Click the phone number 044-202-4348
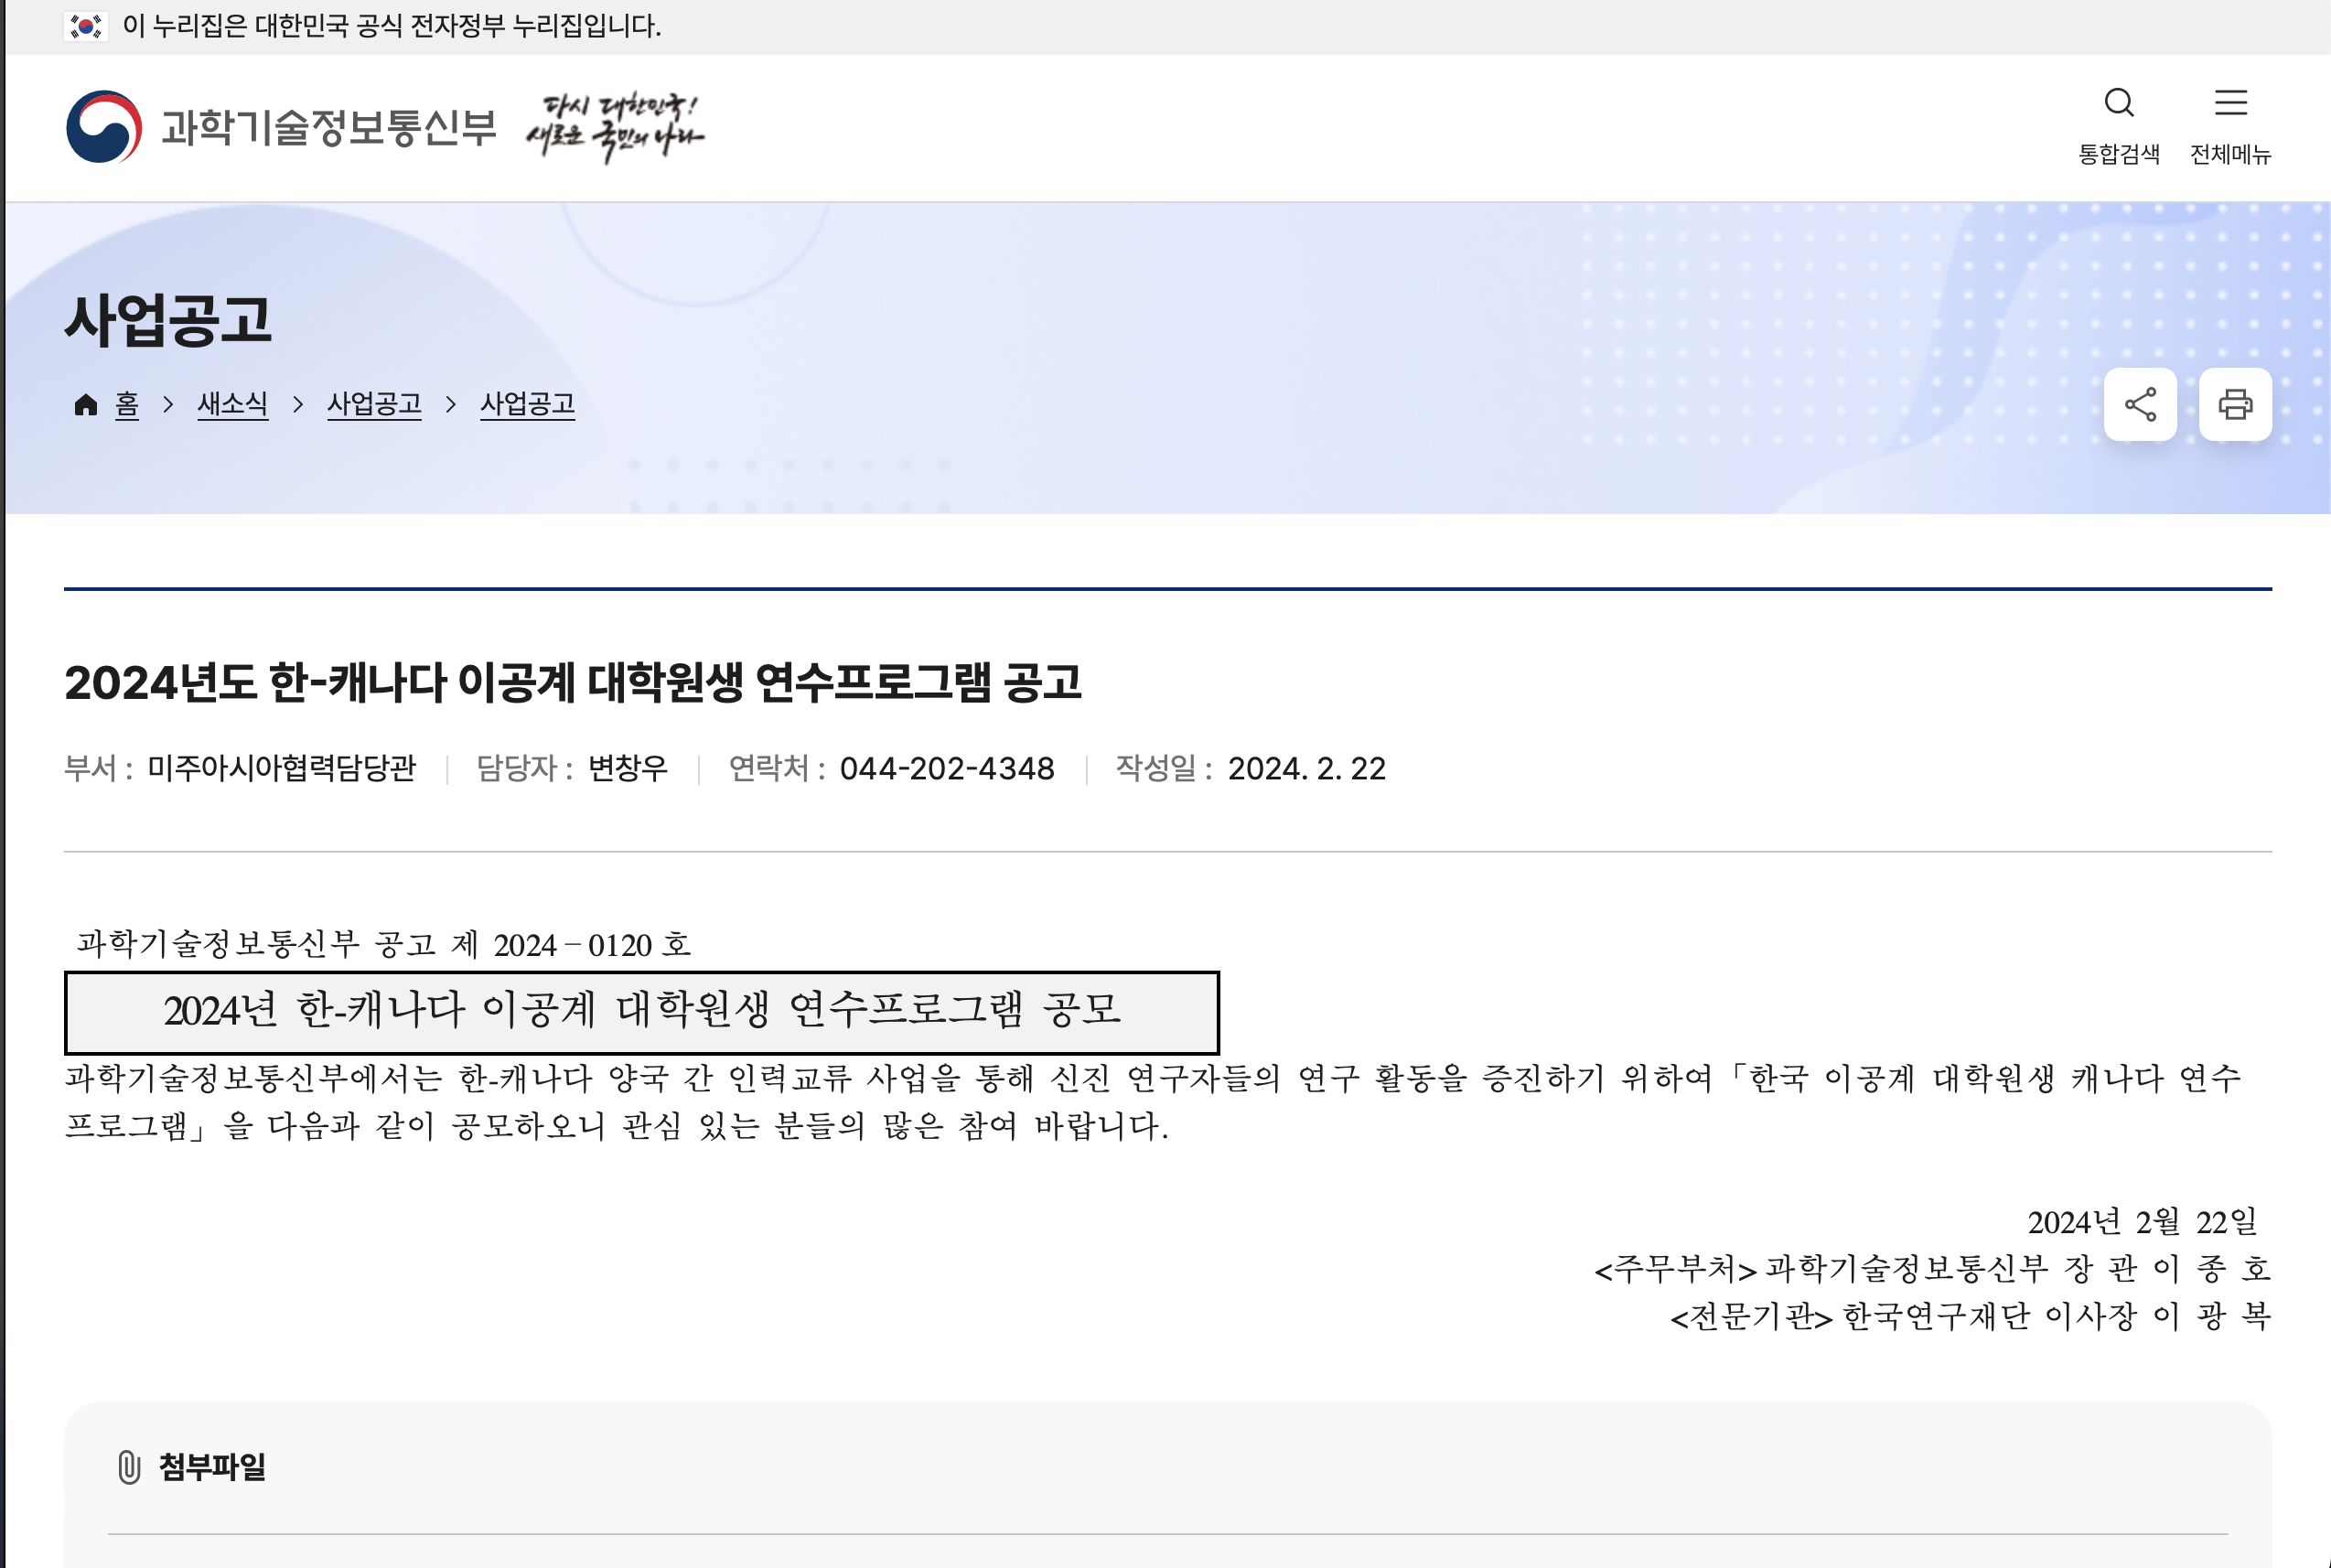The image size is (2331, 1568). [946, 768]
